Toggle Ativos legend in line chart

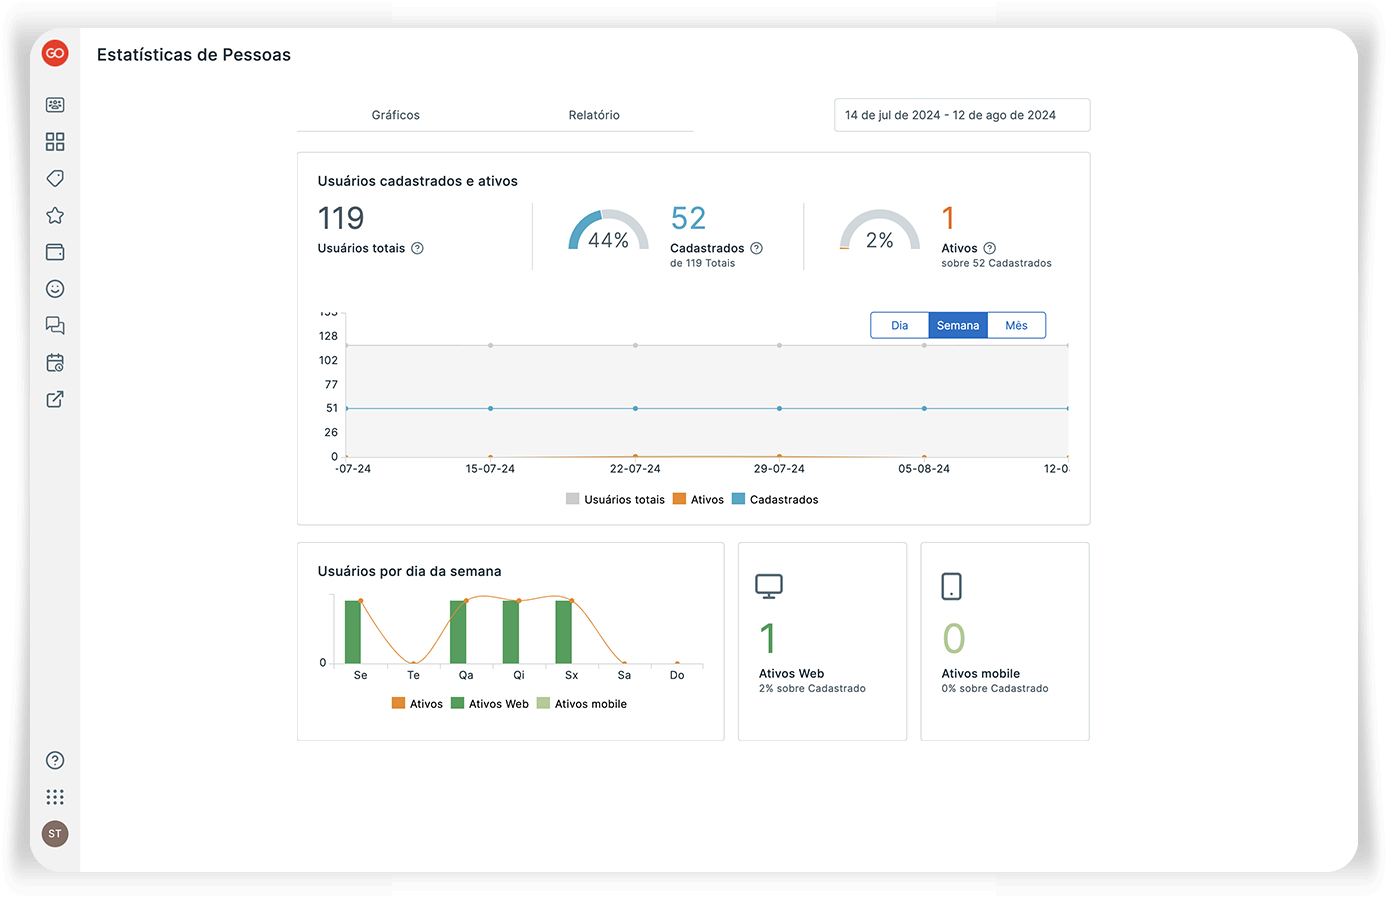click(x=698, y=499)
